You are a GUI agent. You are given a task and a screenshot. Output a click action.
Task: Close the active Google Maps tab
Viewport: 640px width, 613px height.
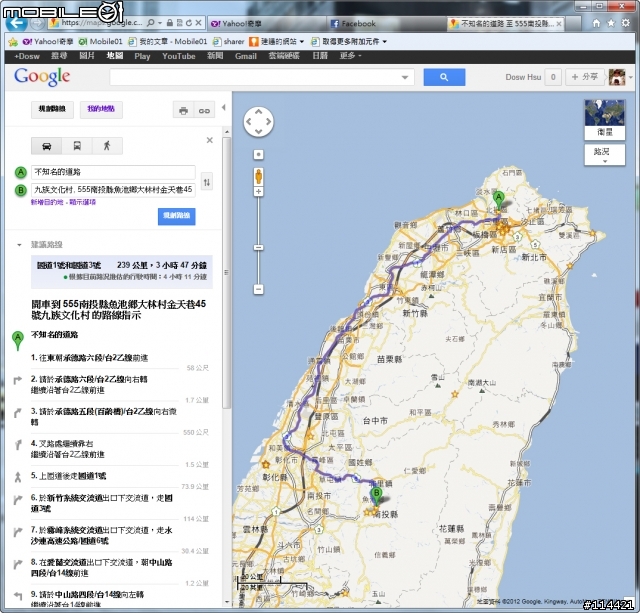(x=559, y=24)
